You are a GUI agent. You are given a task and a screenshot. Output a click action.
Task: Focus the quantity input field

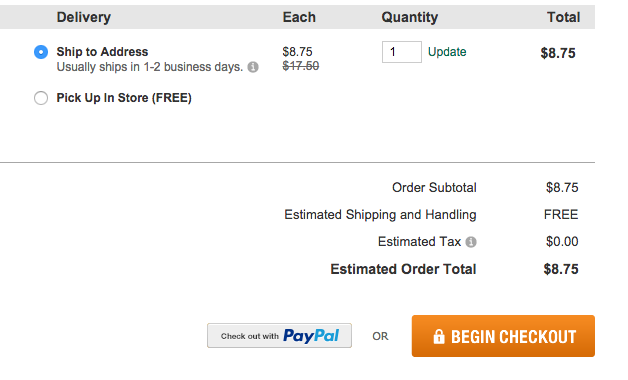coord(402,52)
